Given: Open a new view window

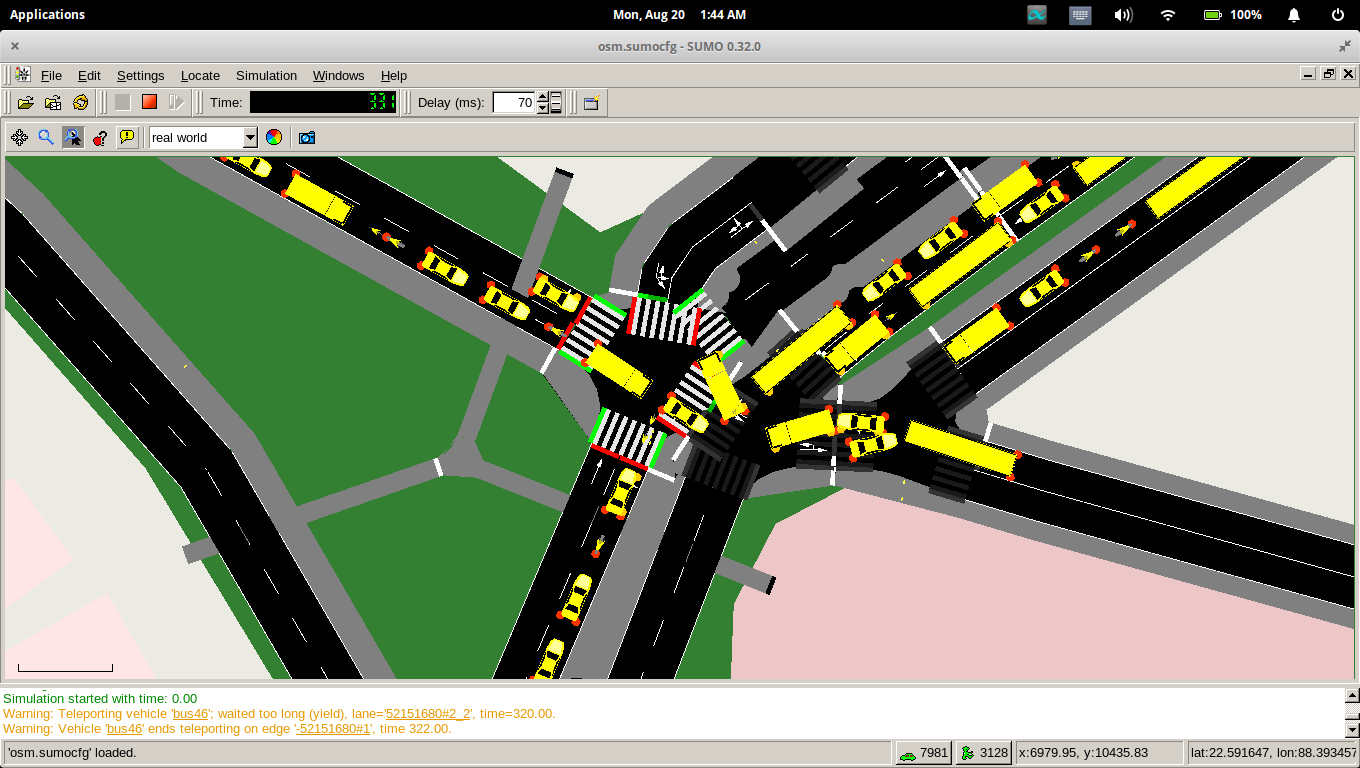Looking at the screenshot, I should point(589,102).
